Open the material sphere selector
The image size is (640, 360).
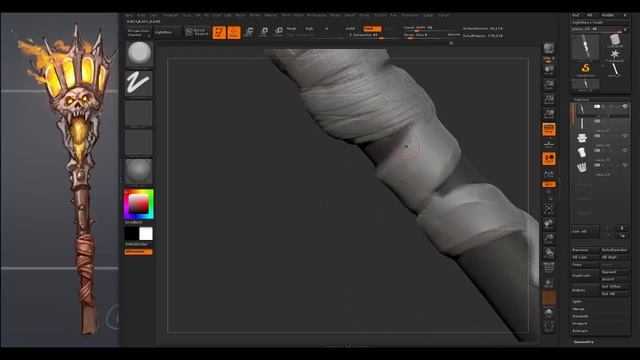(x=138, y=171)
